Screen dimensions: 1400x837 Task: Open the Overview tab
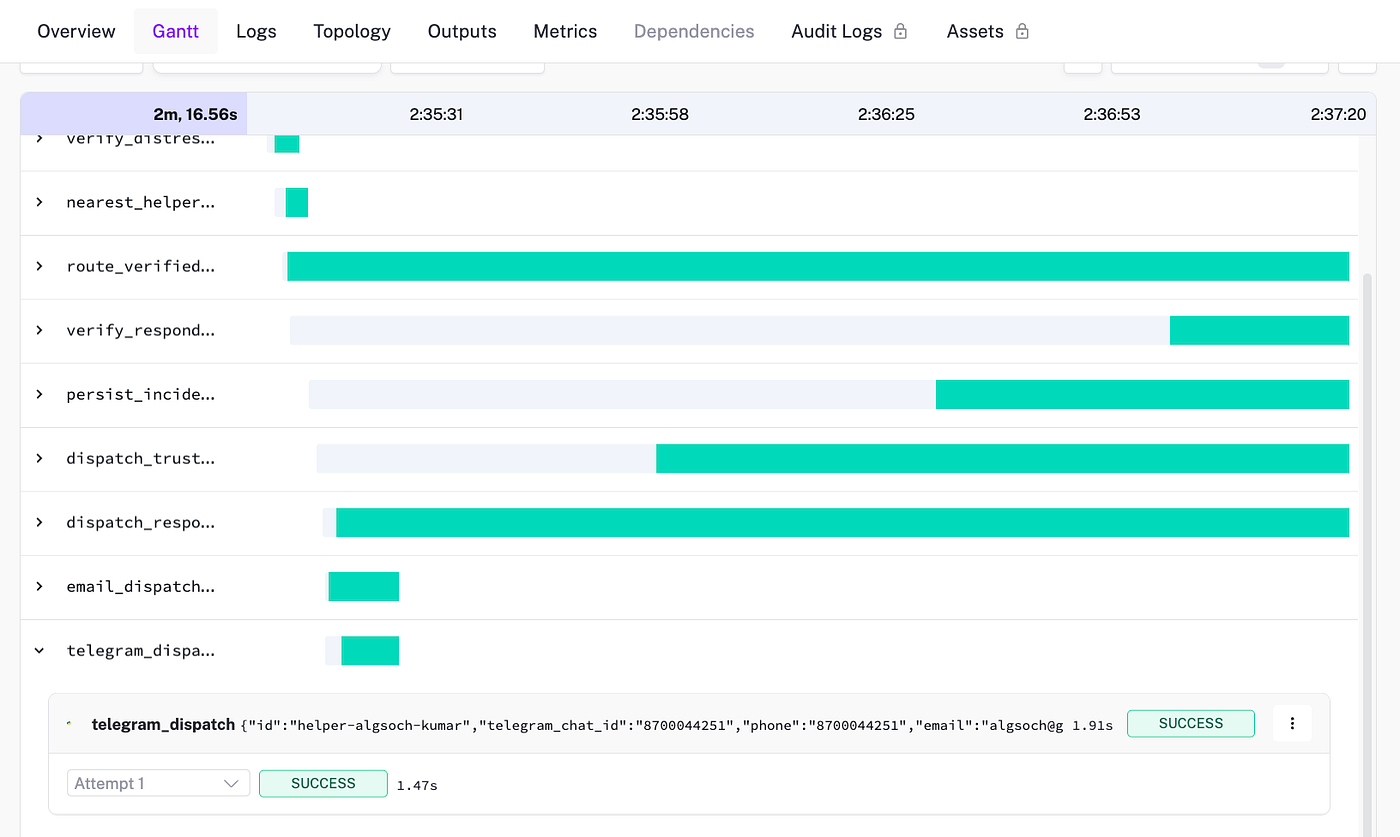(76, 31)
